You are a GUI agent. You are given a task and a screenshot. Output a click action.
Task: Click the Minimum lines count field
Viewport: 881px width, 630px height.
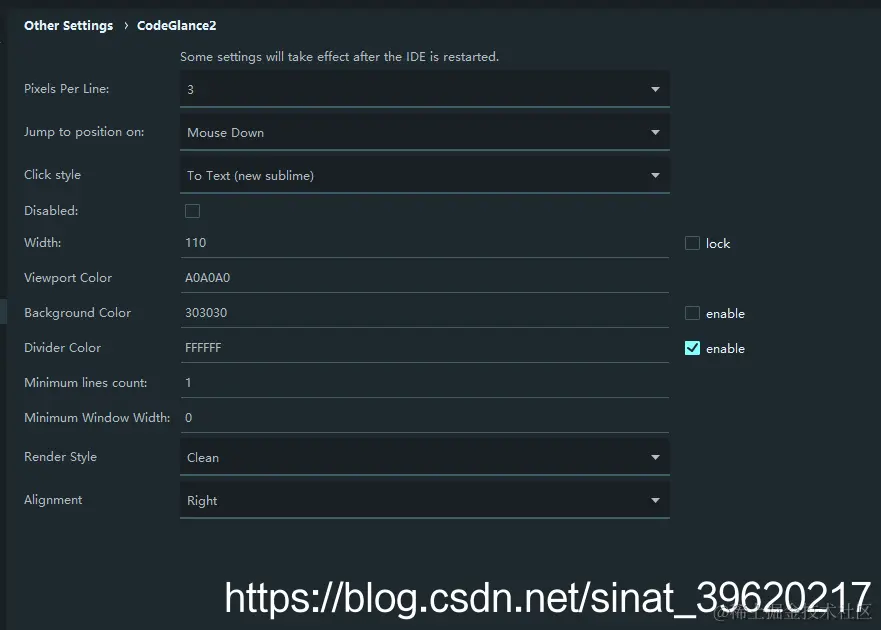[x=425, y=383]
